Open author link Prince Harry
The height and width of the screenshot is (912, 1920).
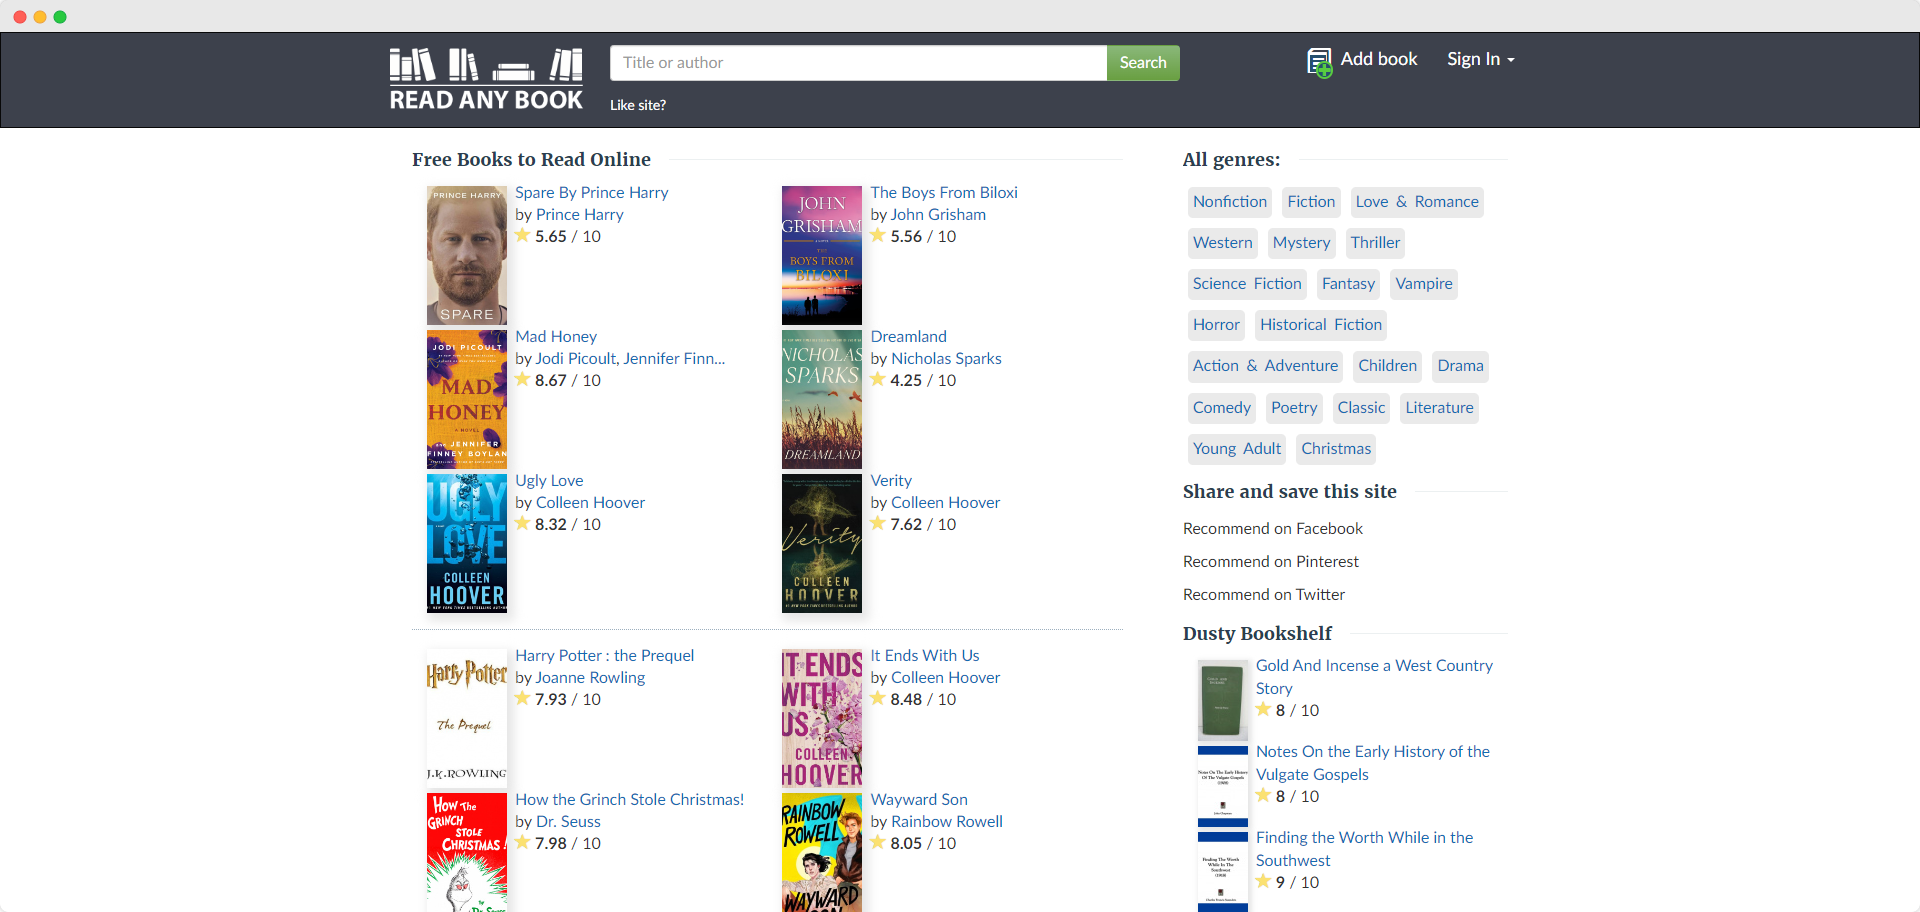click(580, 215)
